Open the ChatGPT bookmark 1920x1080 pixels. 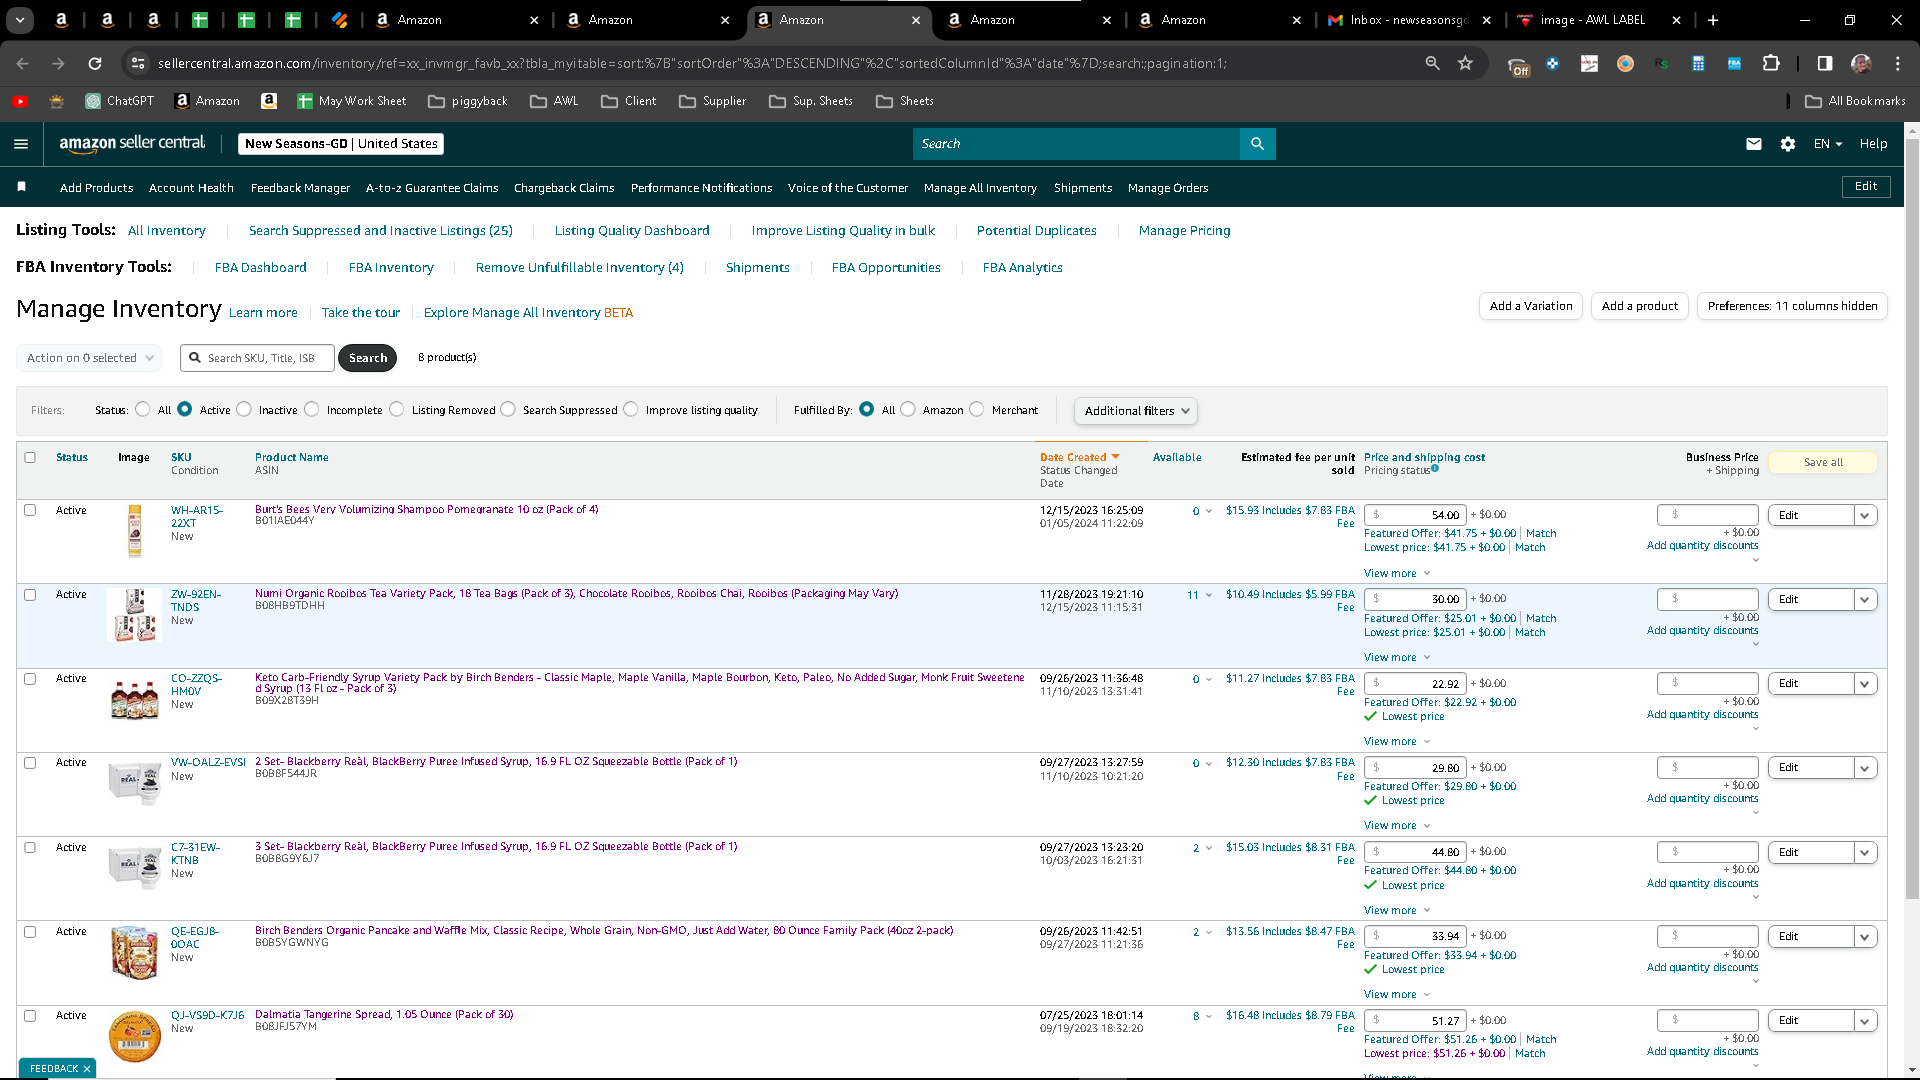click(120, 101)
